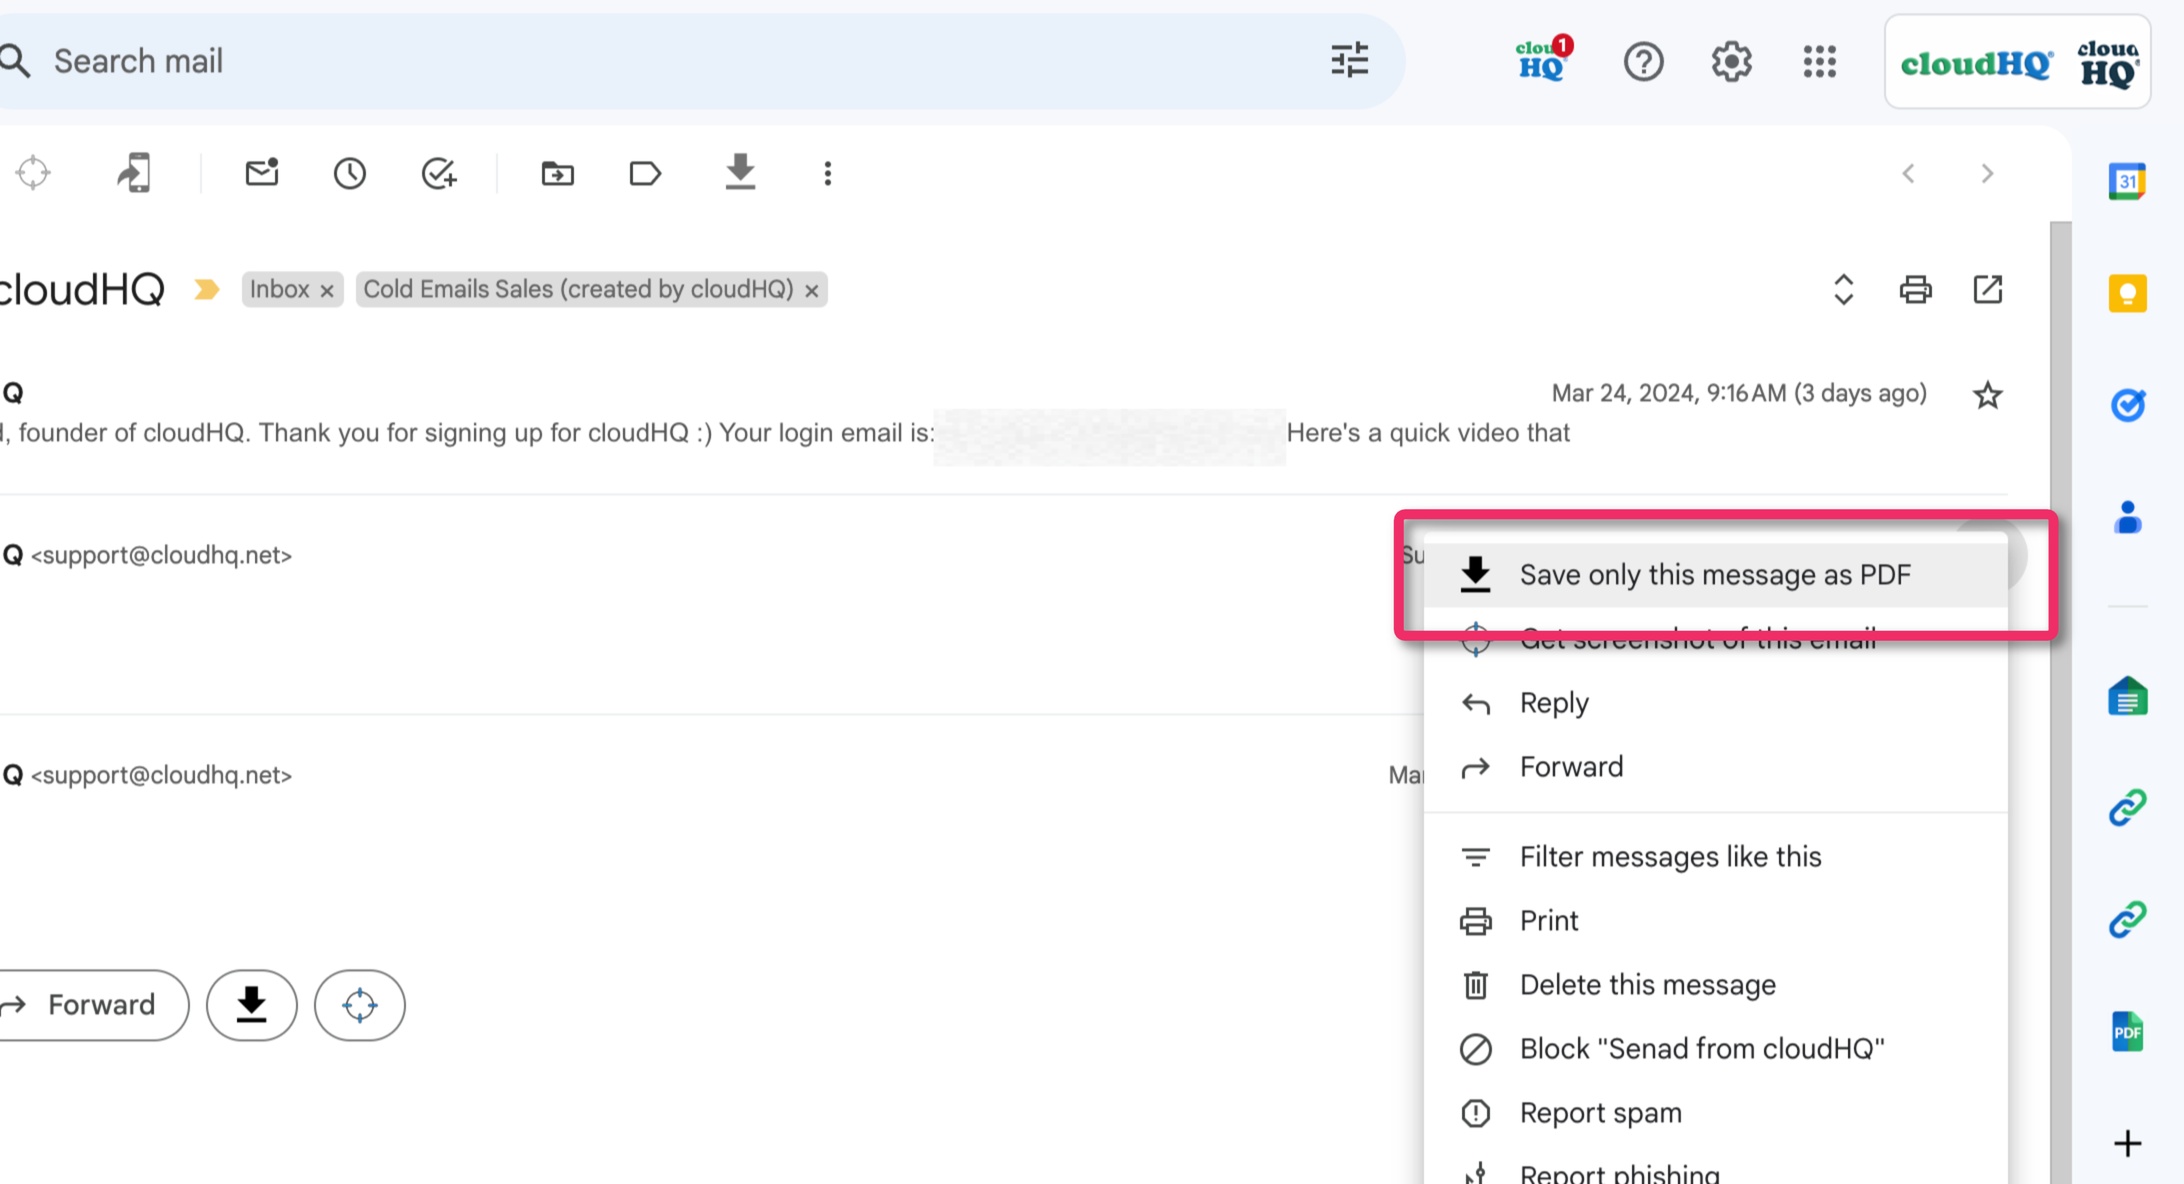Choose Forward from the context menu
This screenshot has height=1184, width=2184.
[1715, 767]
